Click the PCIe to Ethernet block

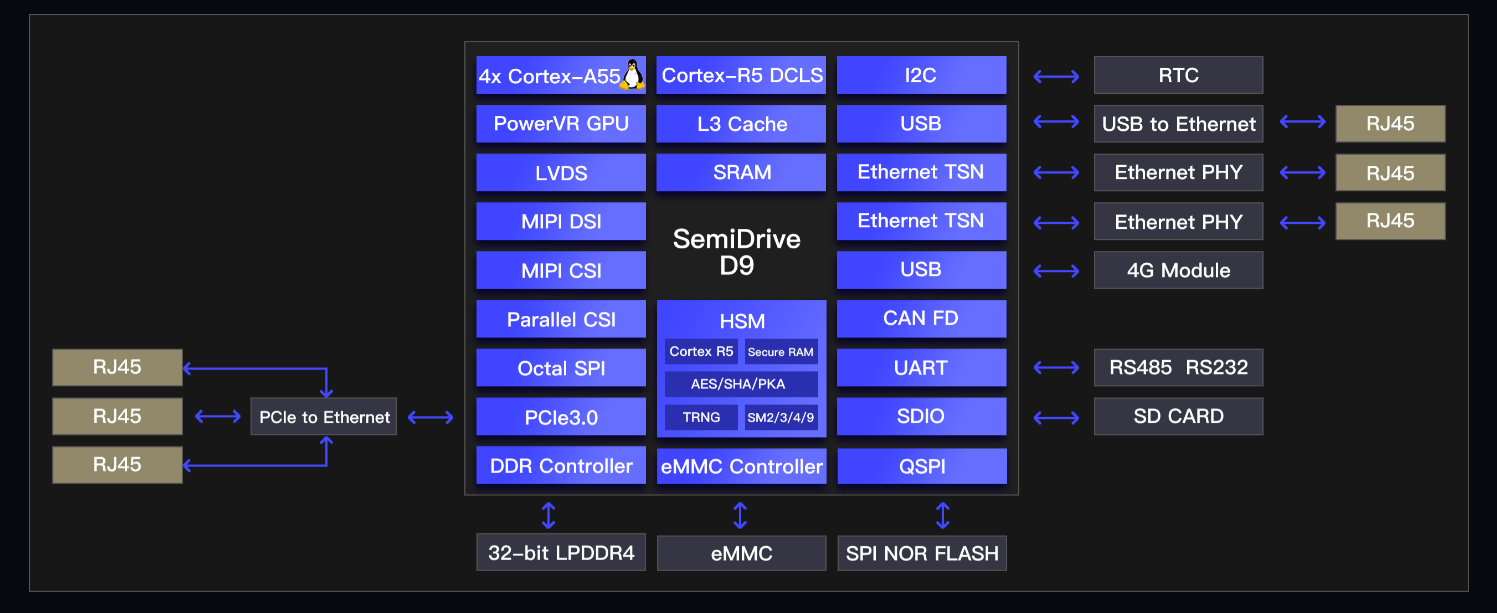click(324, 417)
